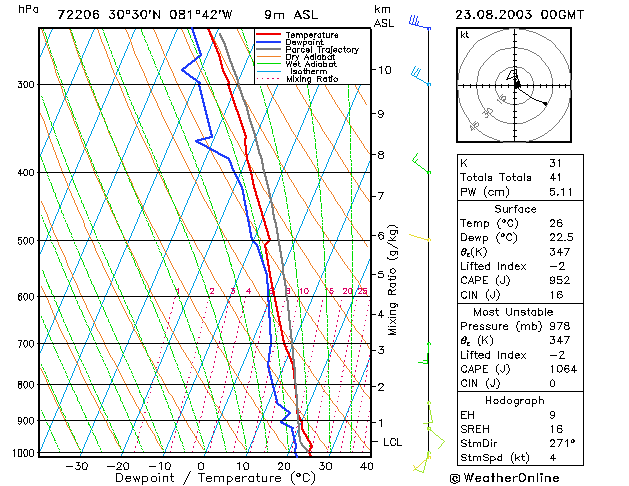Click the topmost blue wind barb

(420, 22)
